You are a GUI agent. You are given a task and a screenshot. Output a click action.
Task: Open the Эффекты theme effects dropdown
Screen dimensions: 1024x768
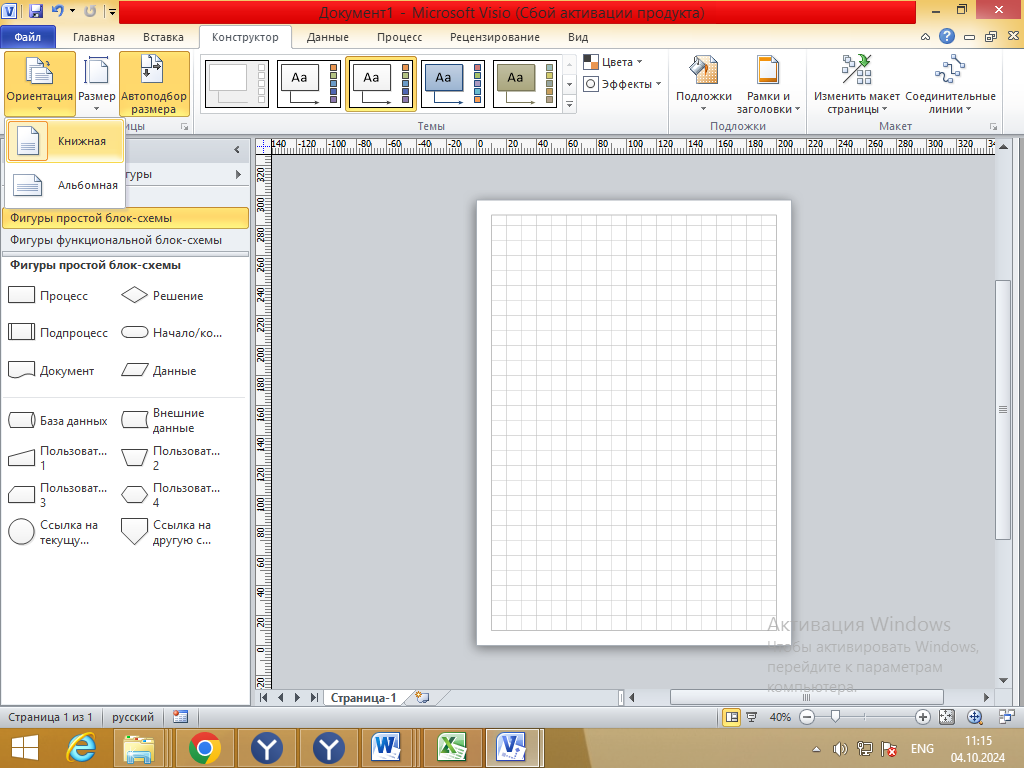tap(622, 84)
